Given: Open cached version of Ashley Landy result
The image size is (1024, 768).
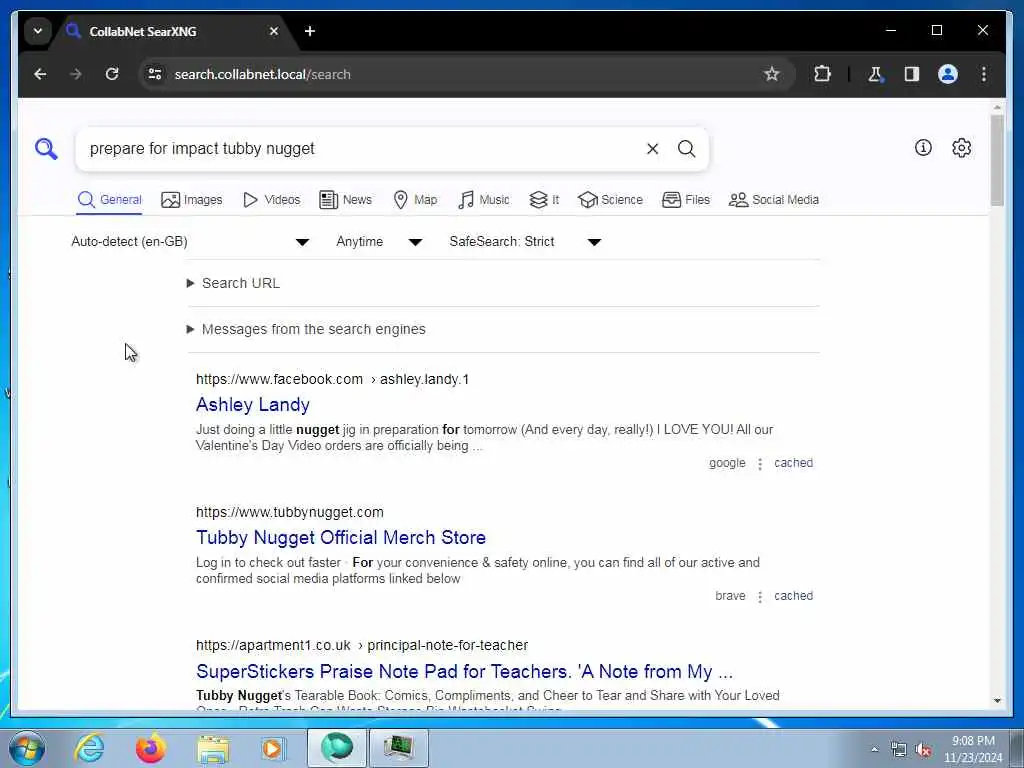Looking at the screenshot, I should coord(793,463).
